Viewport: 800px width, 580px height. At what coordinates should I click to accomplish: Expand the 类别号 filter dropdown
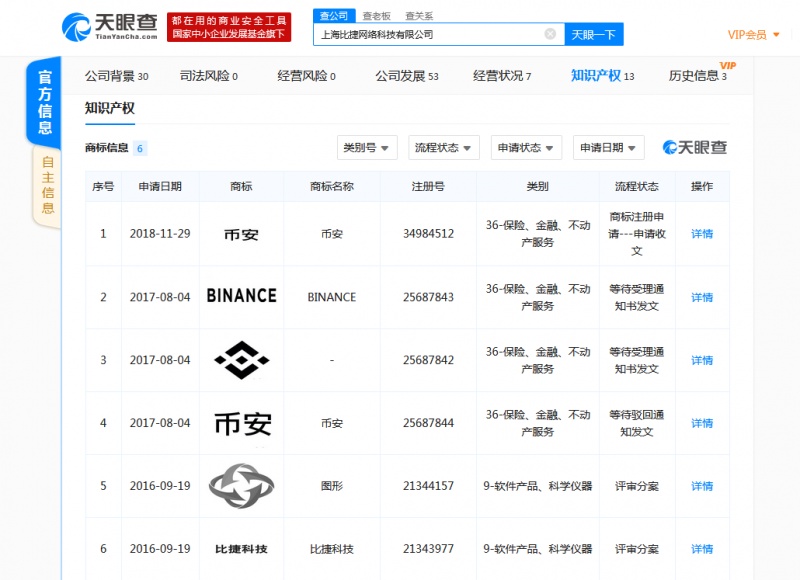[367, 147]
